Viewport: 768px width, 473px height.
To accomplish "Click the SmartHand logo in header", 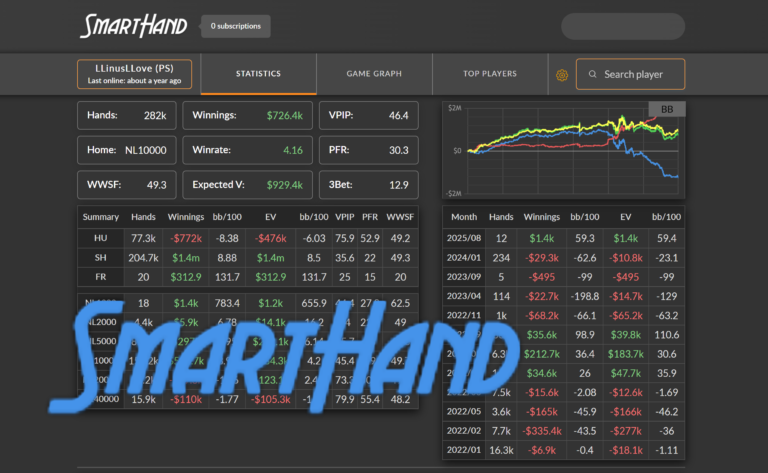I will pyautogui.click(x=133, y=26).
